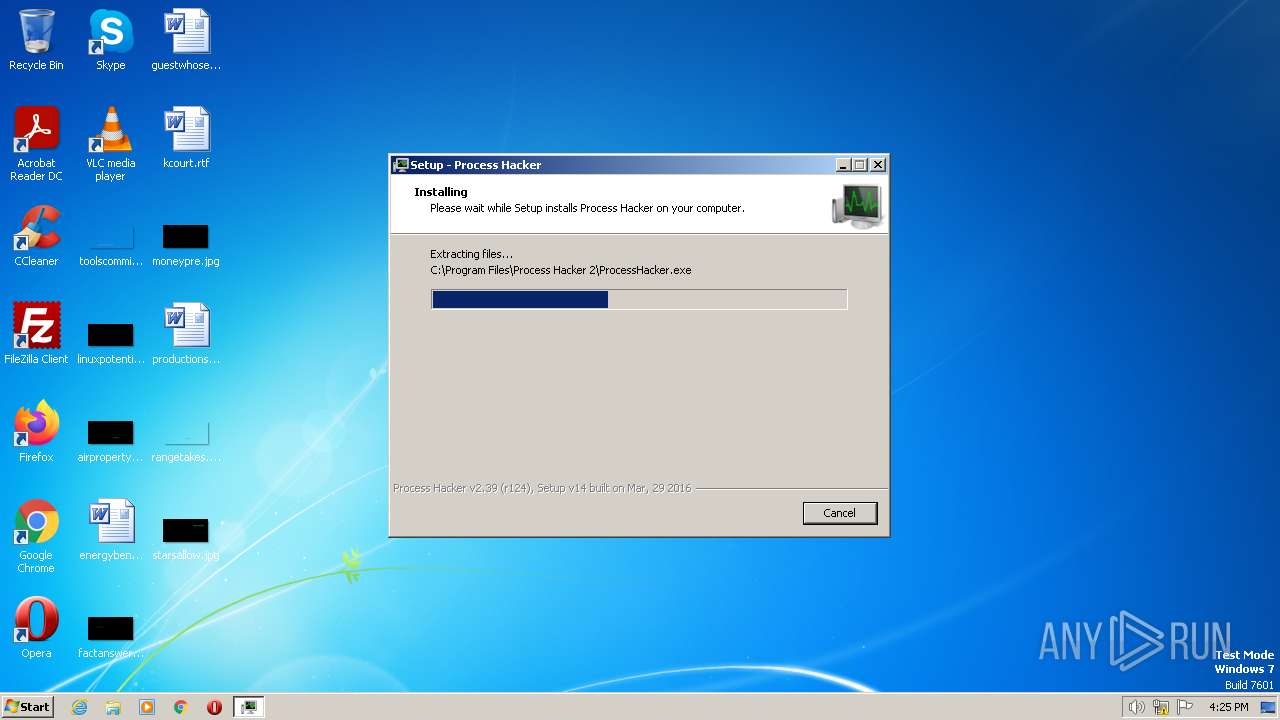Launch Opera from the desktop
Viewport: 1280px width, 720px height.
pos(36,628)
